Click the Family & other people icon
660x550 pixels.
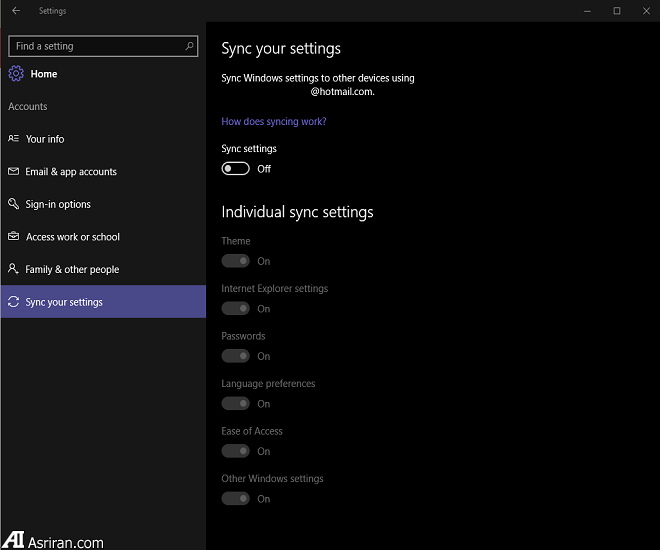pos(14,269)
